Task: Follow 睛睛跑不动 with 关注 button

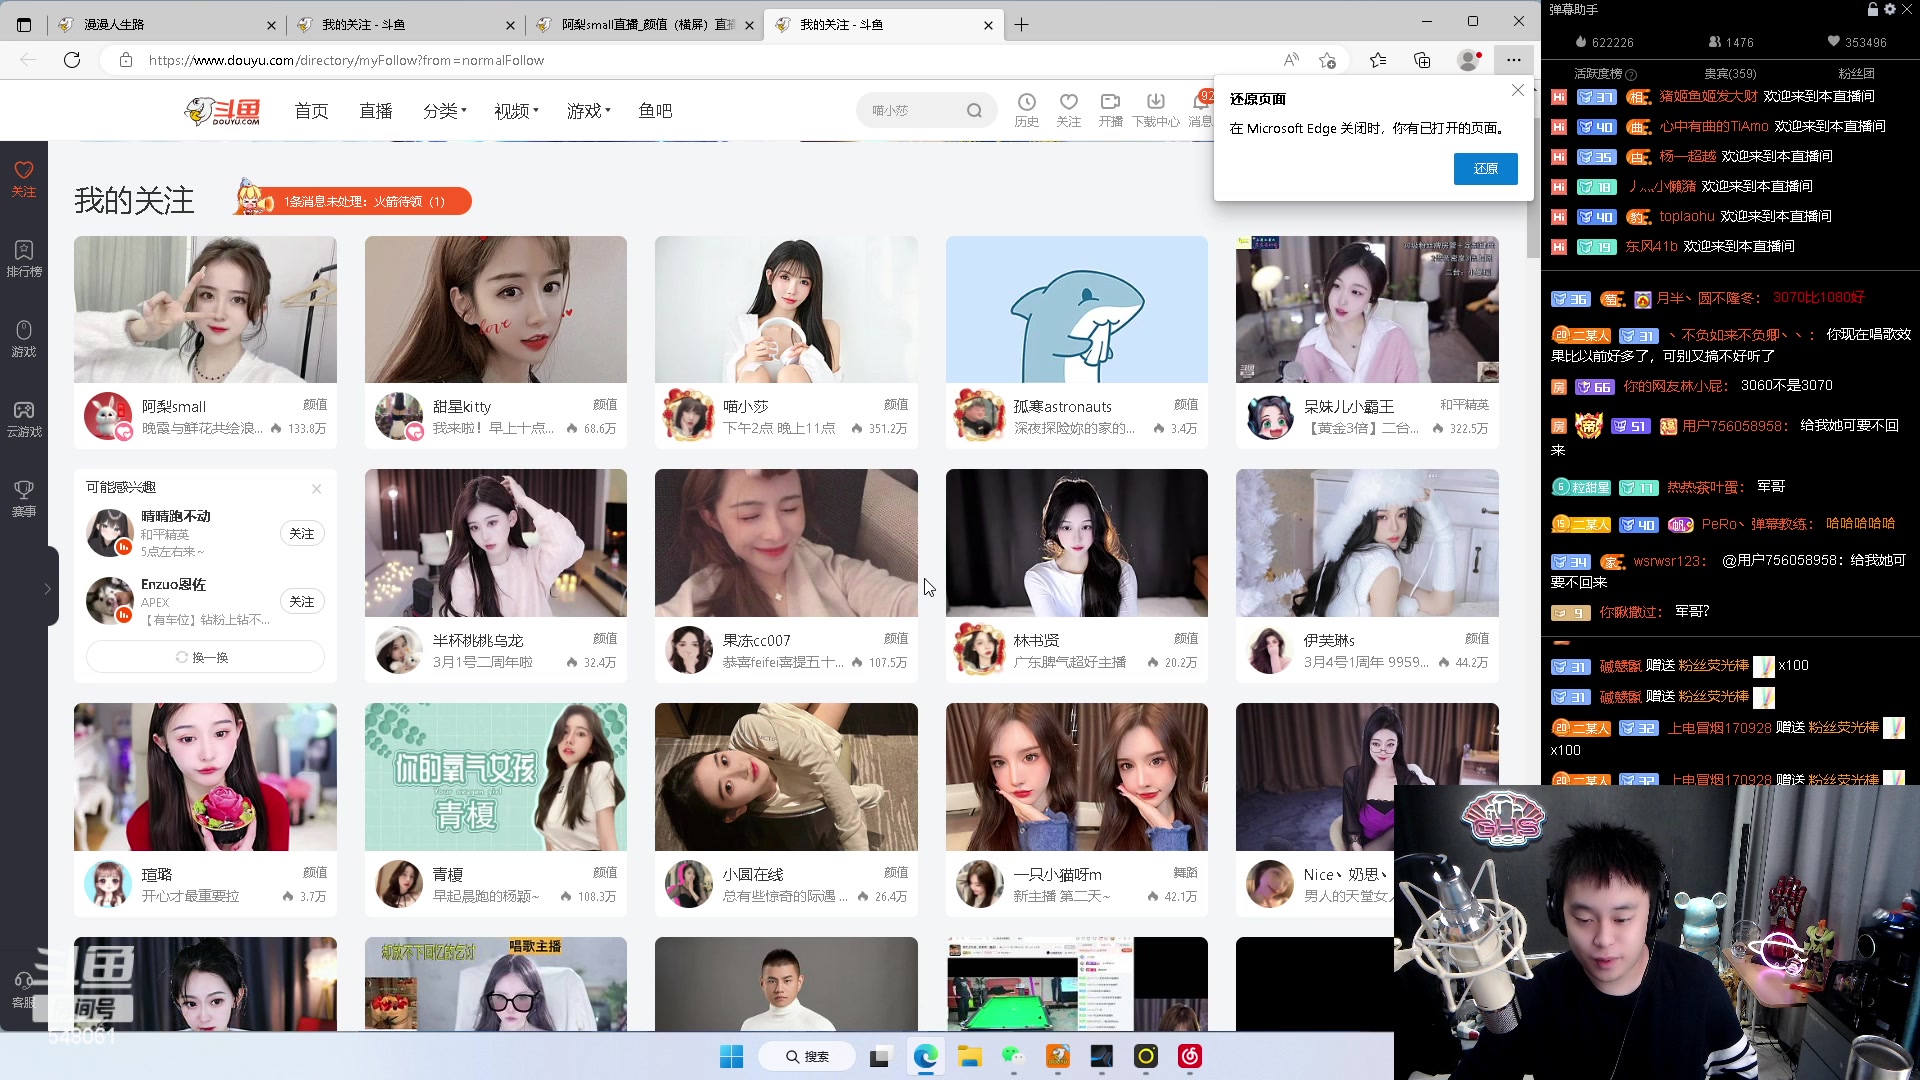Action: (x=302, y=533)
